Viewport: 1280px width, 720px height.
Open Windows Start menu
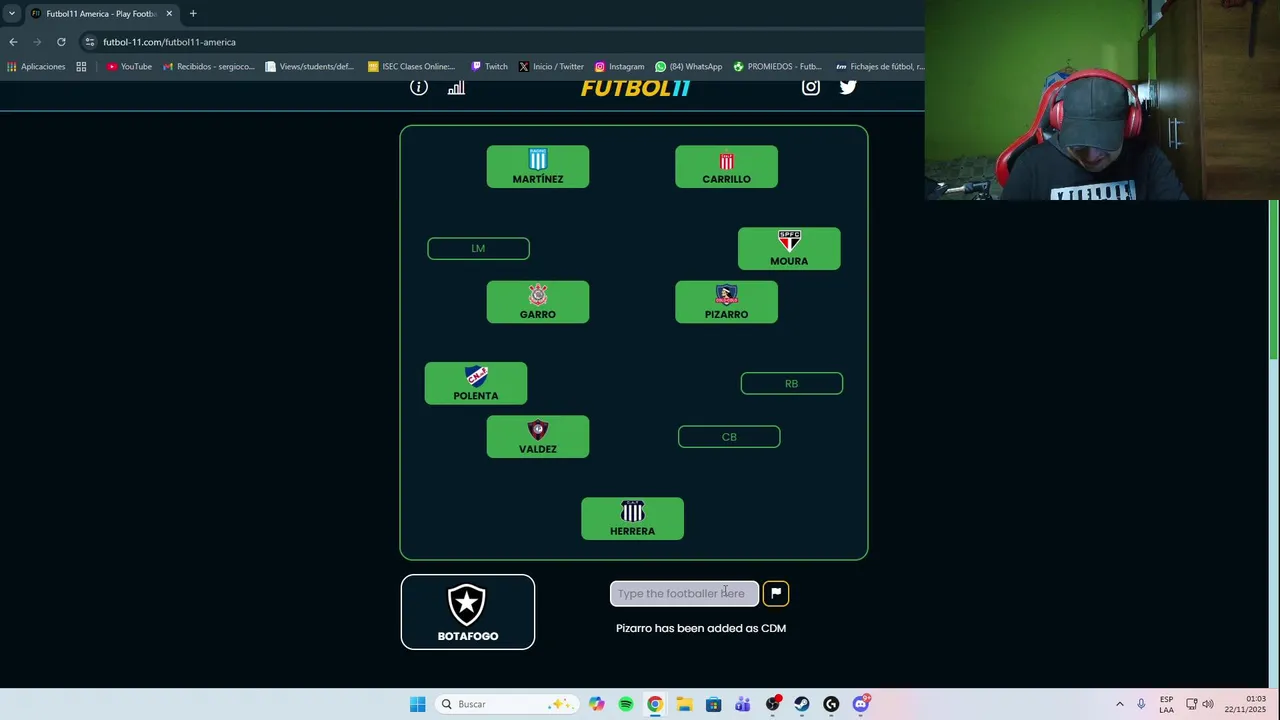pos(417,704)
